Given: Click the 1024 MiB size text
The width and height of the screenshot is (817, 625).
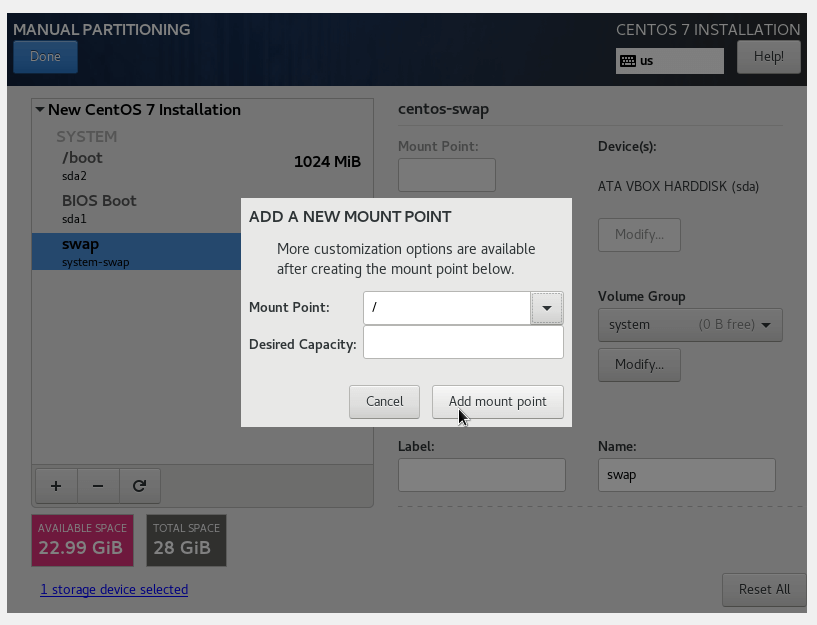Looking at the screenshot, I should [x=327, y=162].
